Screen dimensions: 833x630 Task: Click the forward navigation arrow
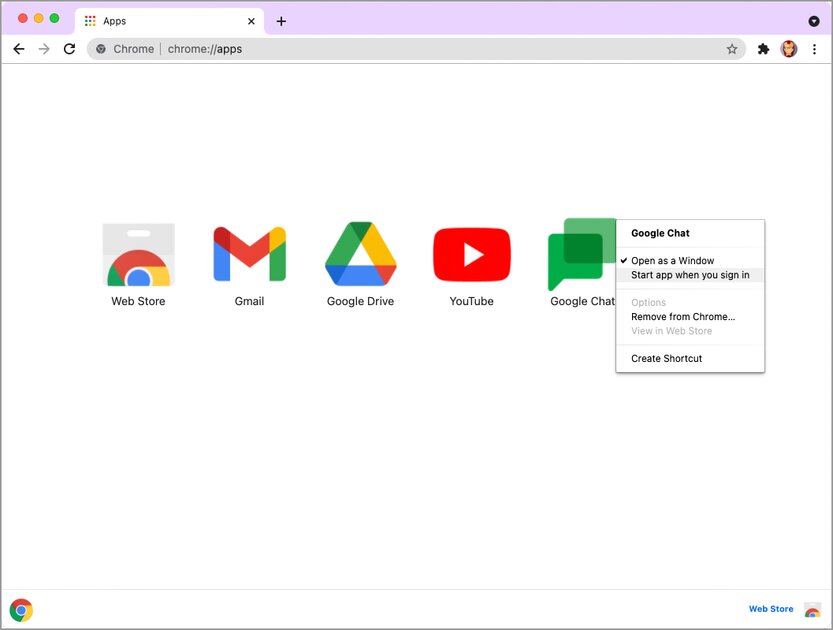point(44,49)
